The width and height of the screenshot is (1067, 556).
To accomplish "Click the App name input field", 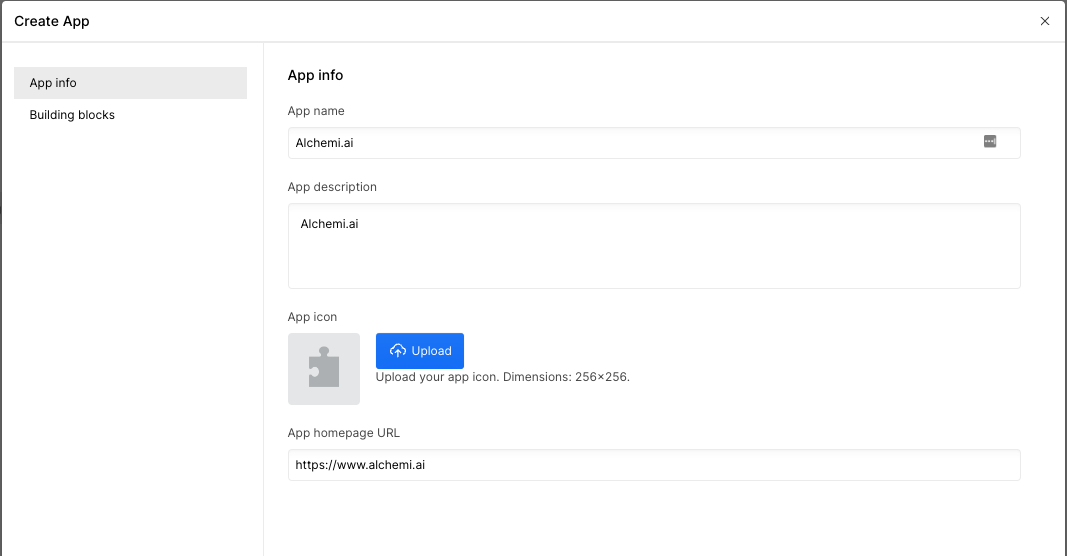I will 654,143.
